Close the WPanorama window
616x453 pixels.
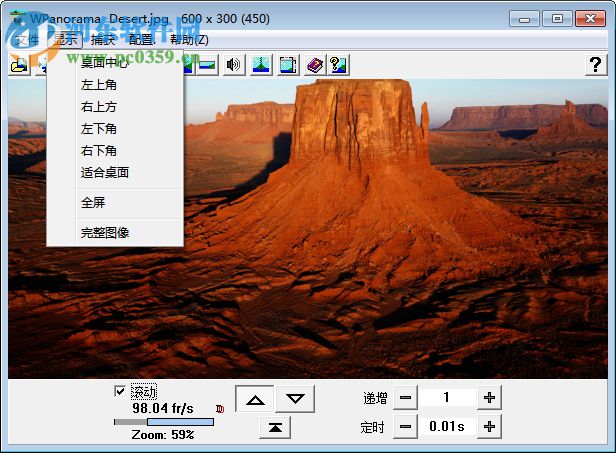tap(590, 18)
